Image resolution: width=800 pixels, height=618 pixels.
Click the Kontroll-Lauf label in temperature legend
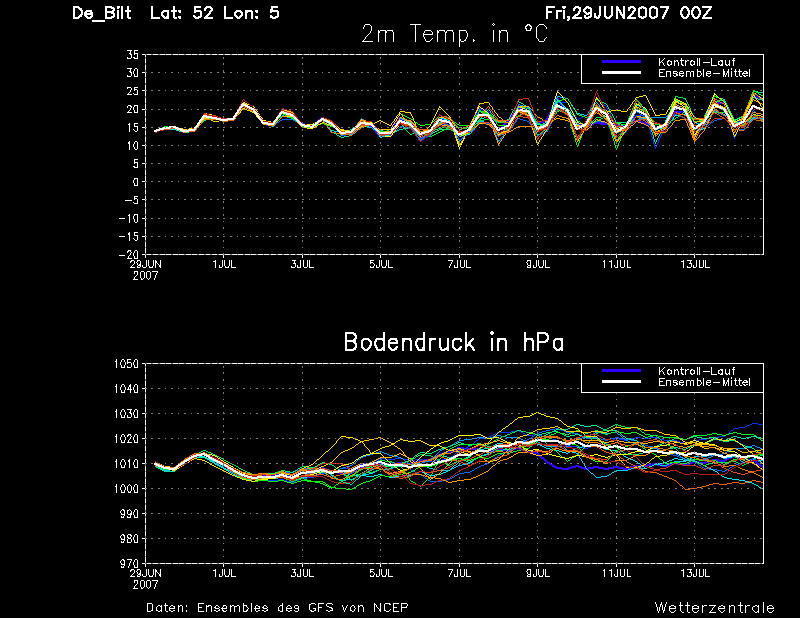[x=696, y=62]
